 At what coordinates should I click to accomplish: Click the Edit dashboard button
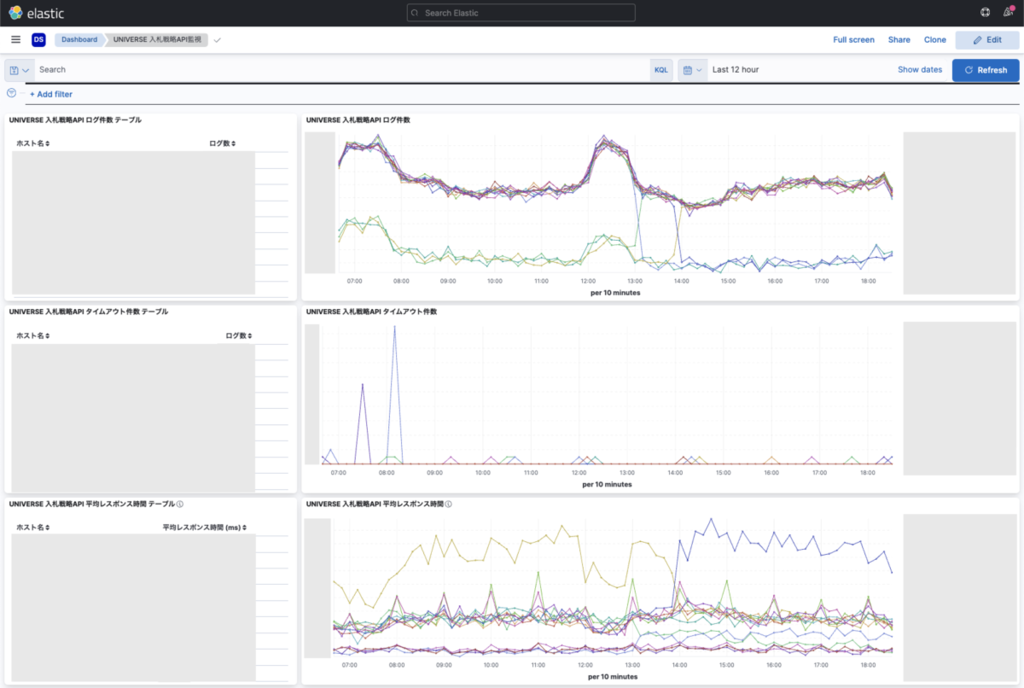click(987, 40)
